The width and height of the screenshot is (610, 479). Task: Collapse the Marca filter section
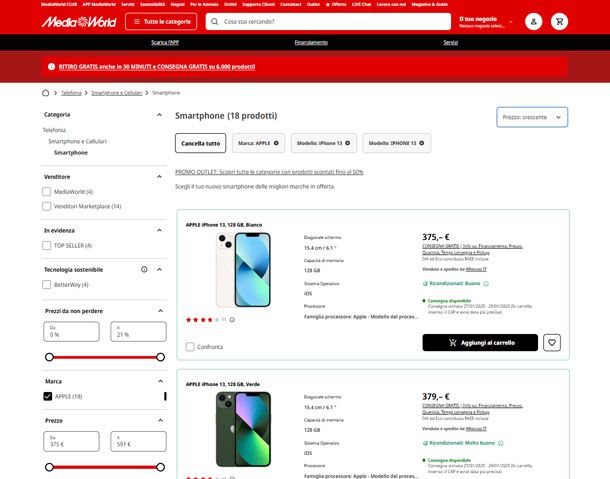point(160,381)
